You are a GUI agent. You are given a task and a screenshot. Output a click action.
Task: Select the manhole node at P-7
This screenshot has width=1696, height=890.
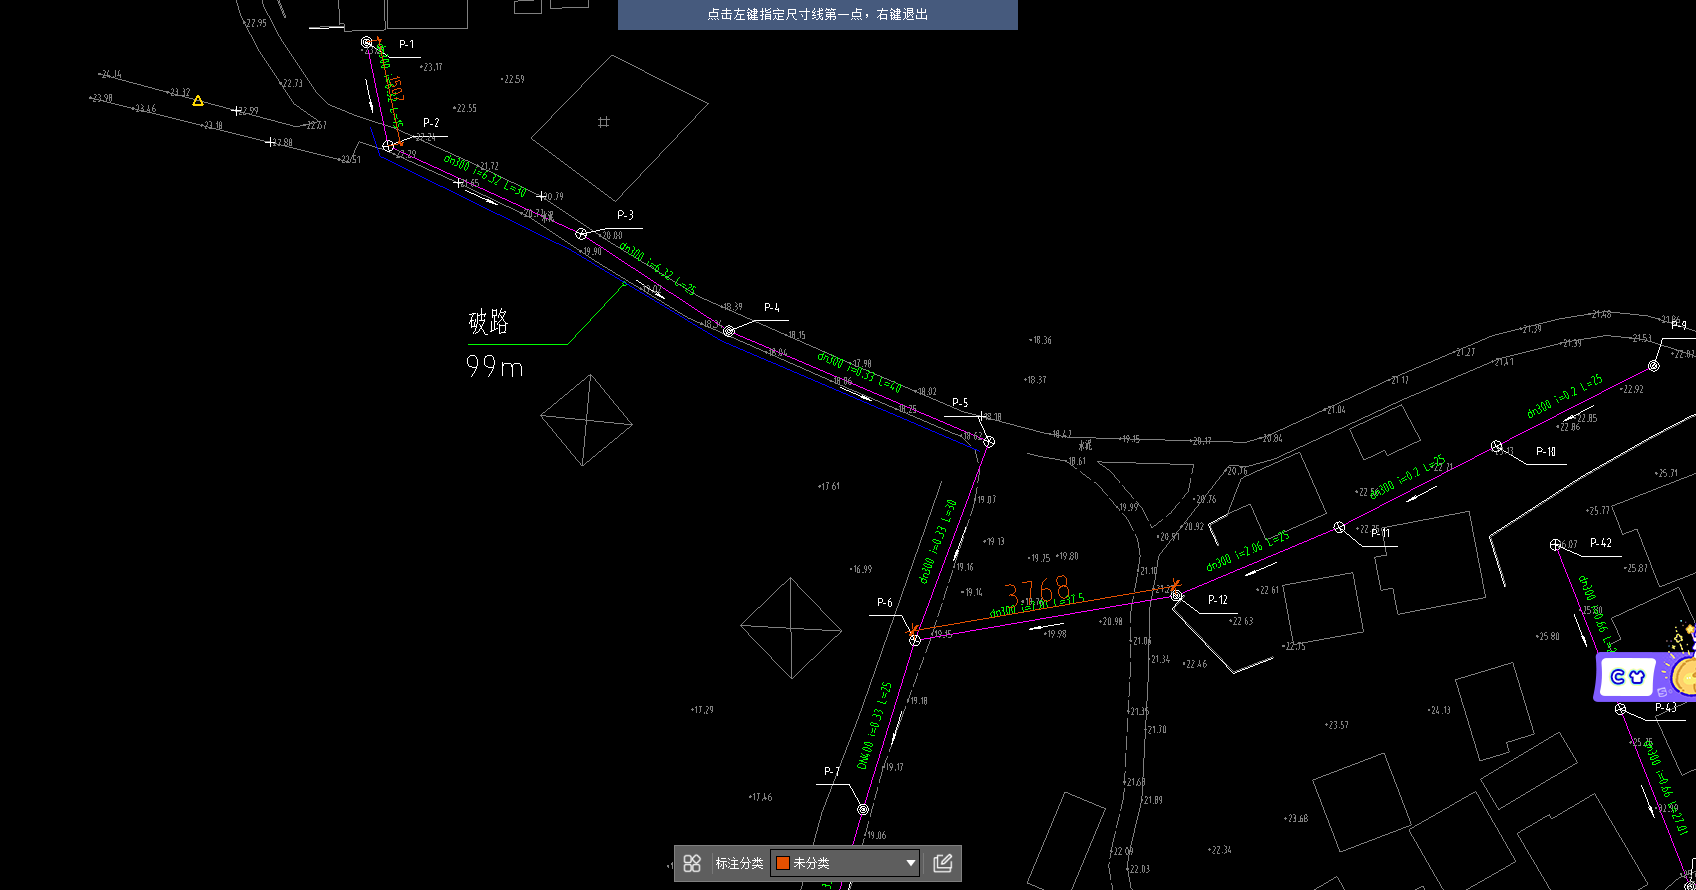[863, 809]
